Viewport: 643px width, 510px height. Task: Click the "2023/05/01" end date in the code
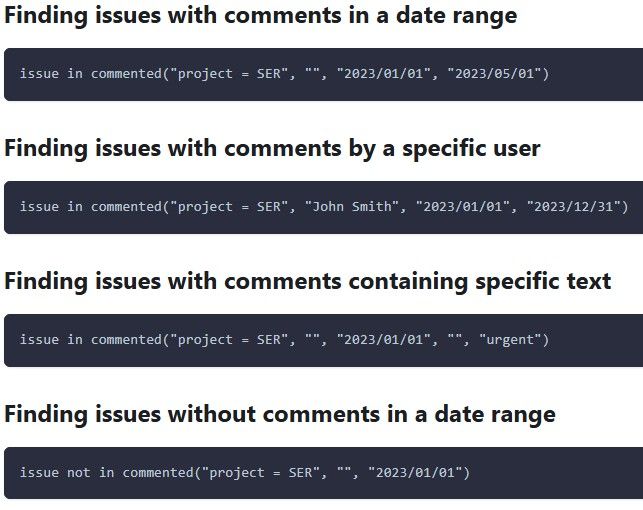pos(495,74)
